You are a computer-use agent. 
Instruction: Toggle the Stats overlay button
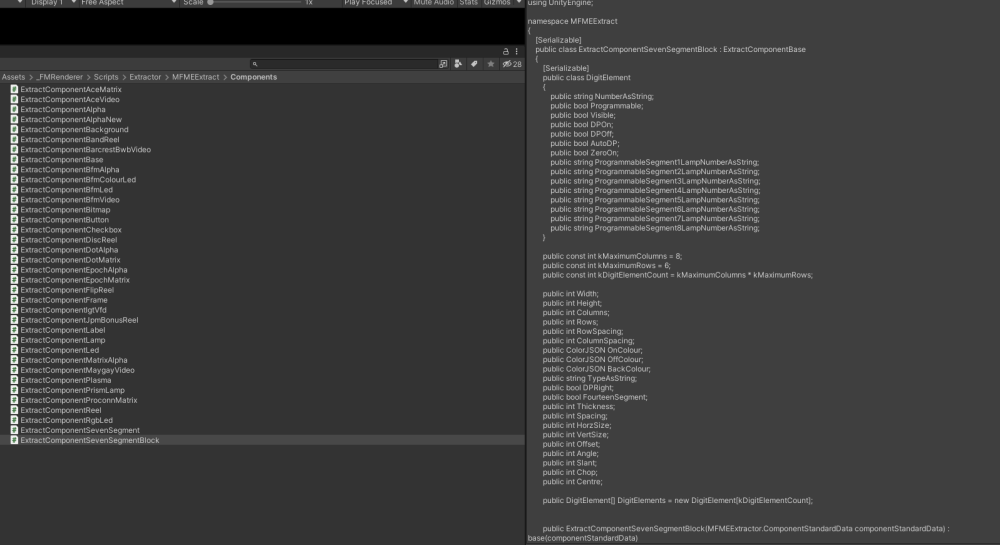469,3
